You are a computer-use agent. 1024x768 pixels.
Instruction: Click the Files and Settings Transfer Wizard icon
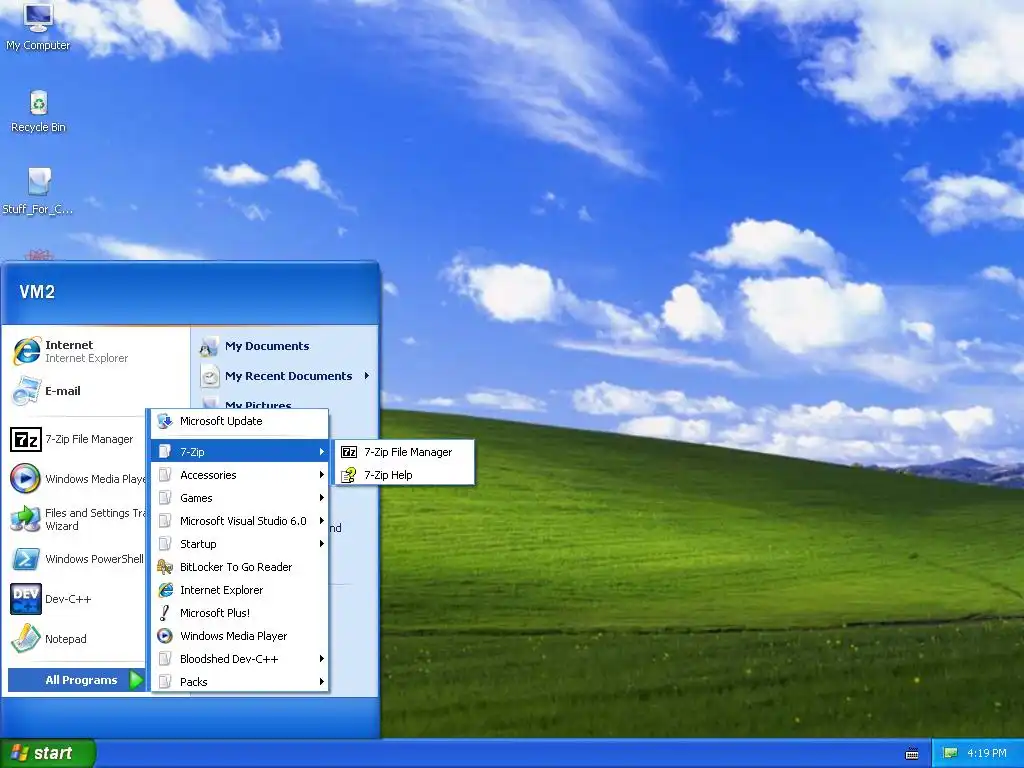(x=26, y=519)
